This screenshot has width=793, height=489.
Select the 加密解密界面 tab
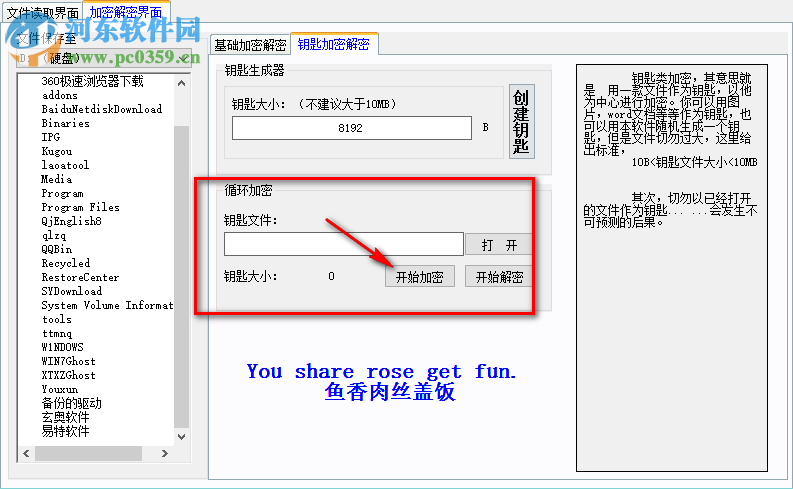tap(126, 11)
